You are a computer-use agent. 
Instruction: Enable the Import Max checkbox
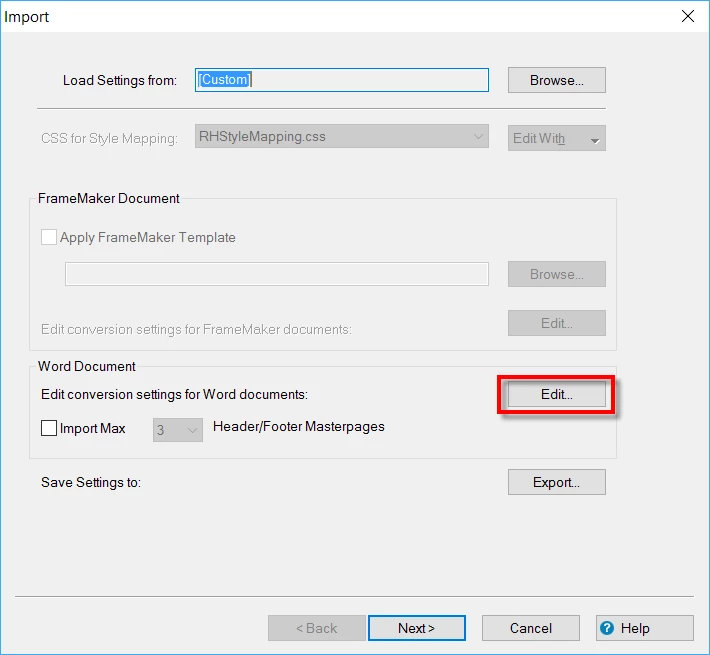(x=49, y=428)
